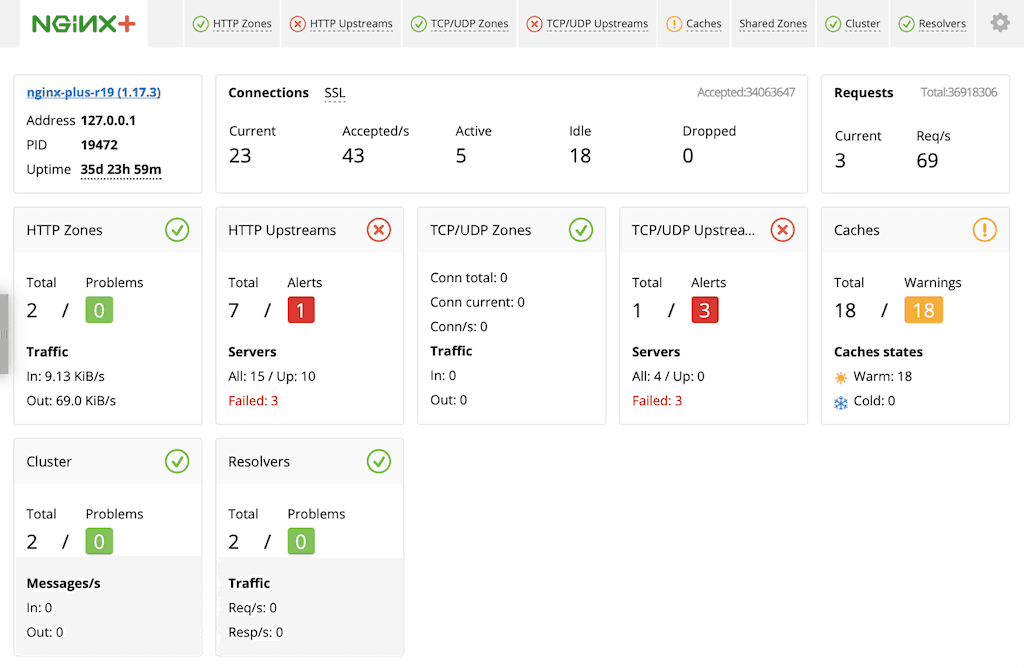Click the green status icon in the Cluster panel
This screenshot has height=668, width=1024.
177,461
